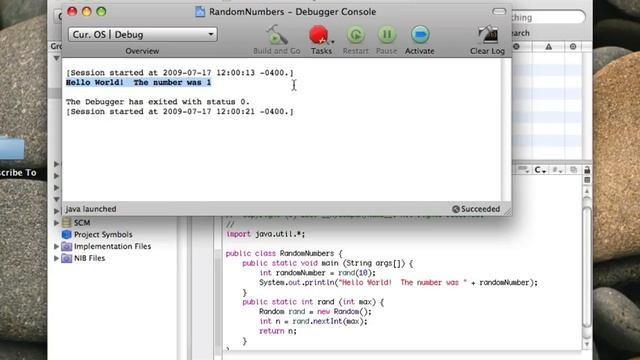Click the editor scrollbar up arrow
Image resolution: width=640 pixels, height=360 pixels.
pos(587,191)
